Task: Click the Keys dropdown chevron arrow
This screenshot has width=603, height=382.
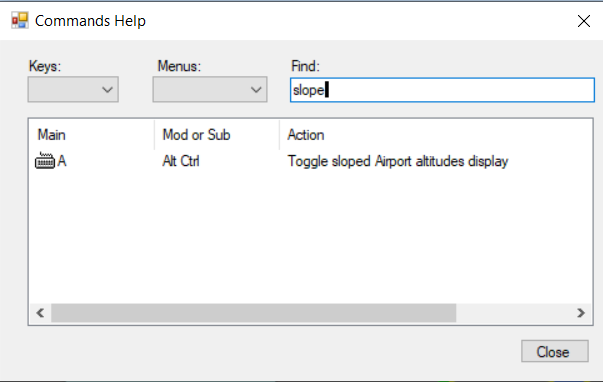Action: (107, 90)
